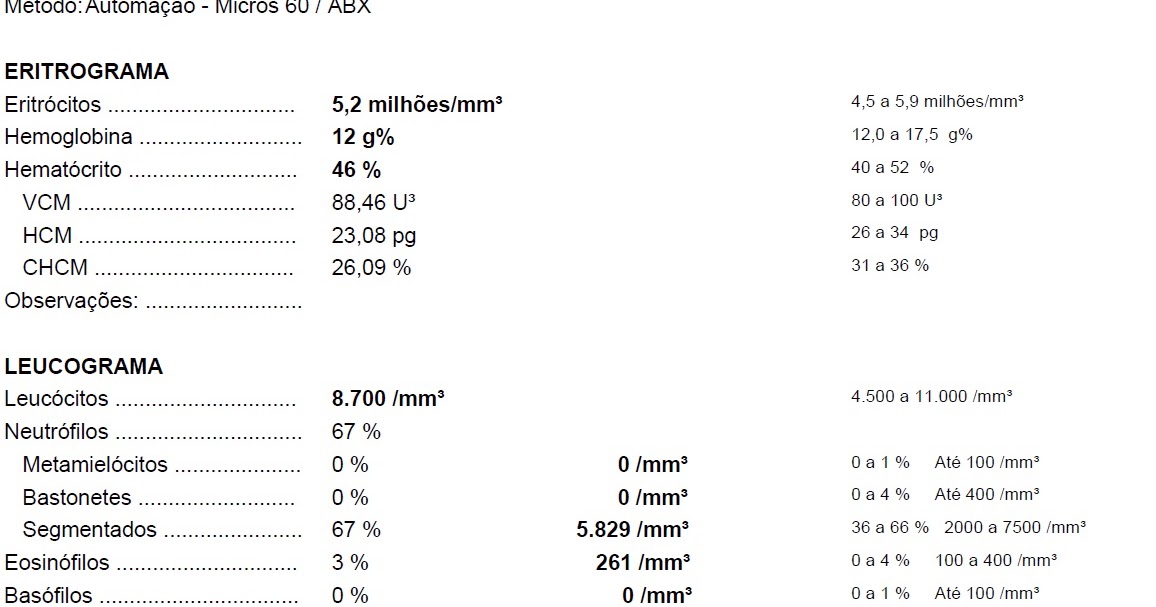1156x607 pixels.
Task: Click the Segmentados reference 2000 a 7500 /mm³
Action: (1014, 527)
